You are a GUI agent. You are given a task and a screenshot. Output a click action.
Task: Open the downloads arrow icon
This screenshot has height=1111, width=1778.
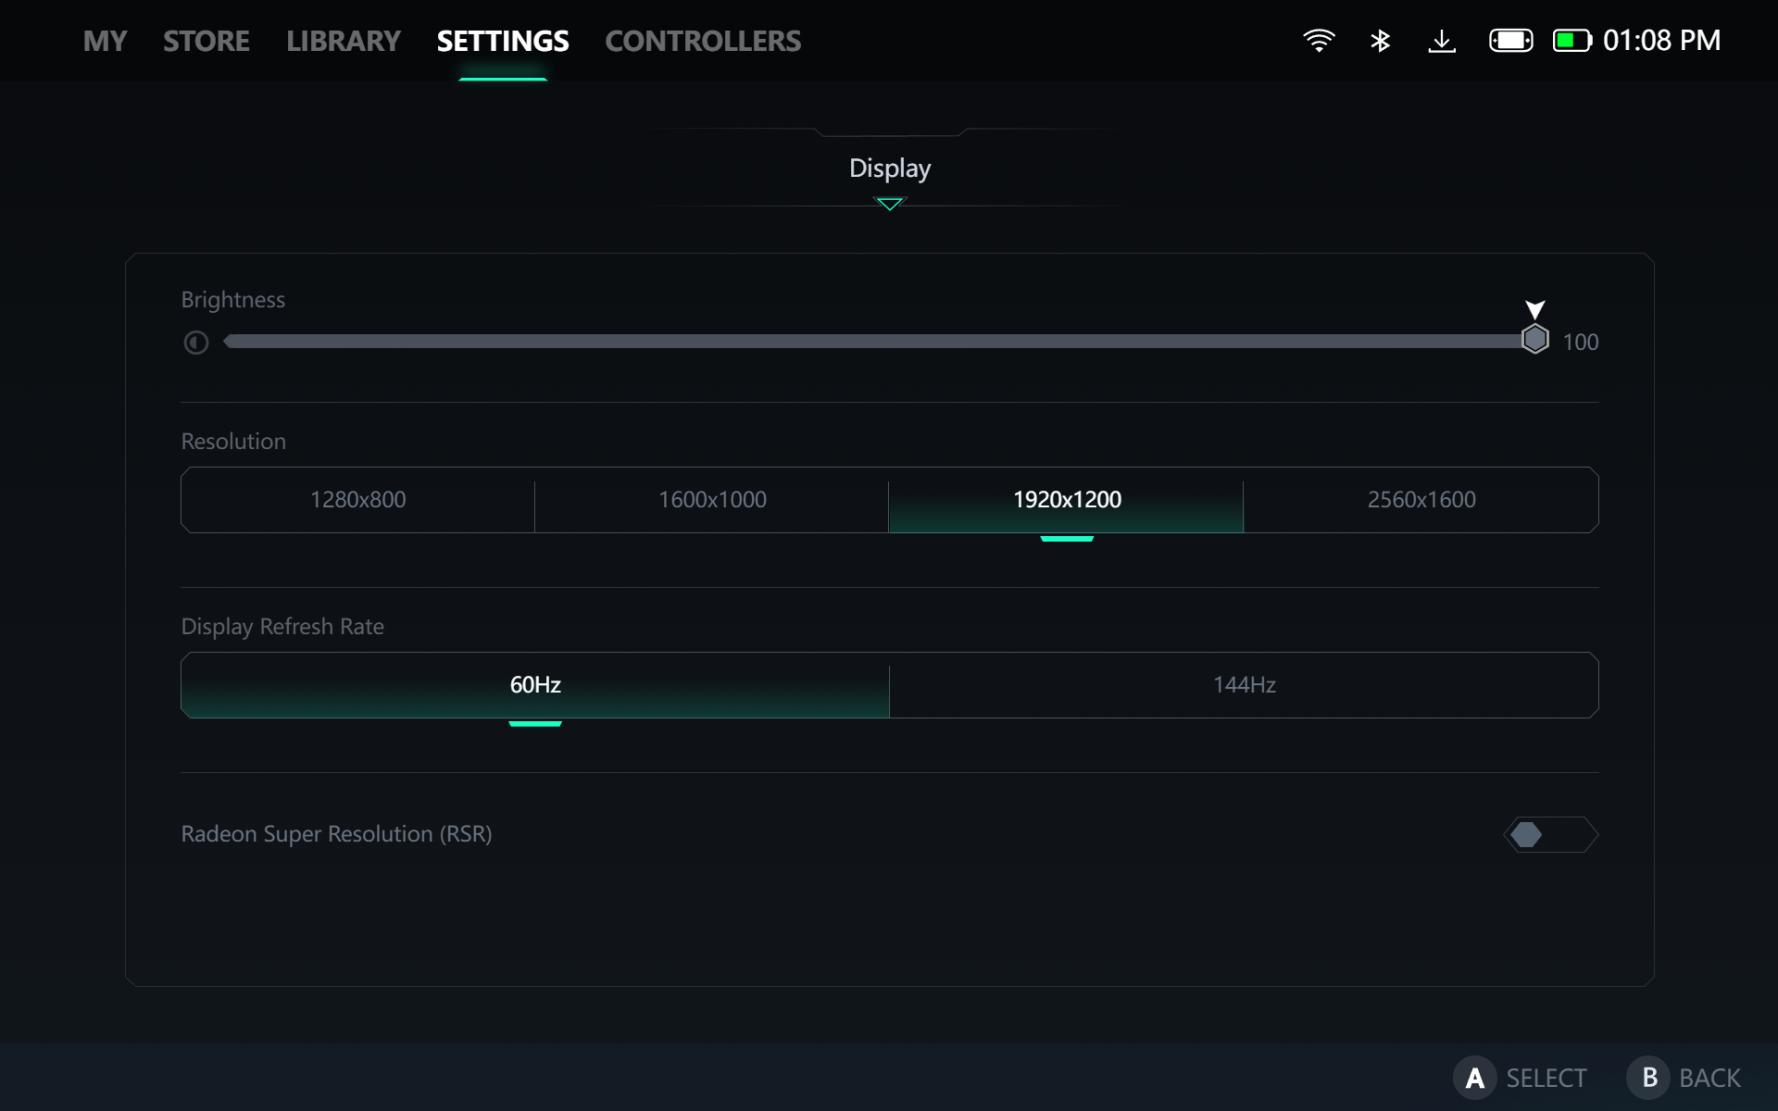point(1441,40)
